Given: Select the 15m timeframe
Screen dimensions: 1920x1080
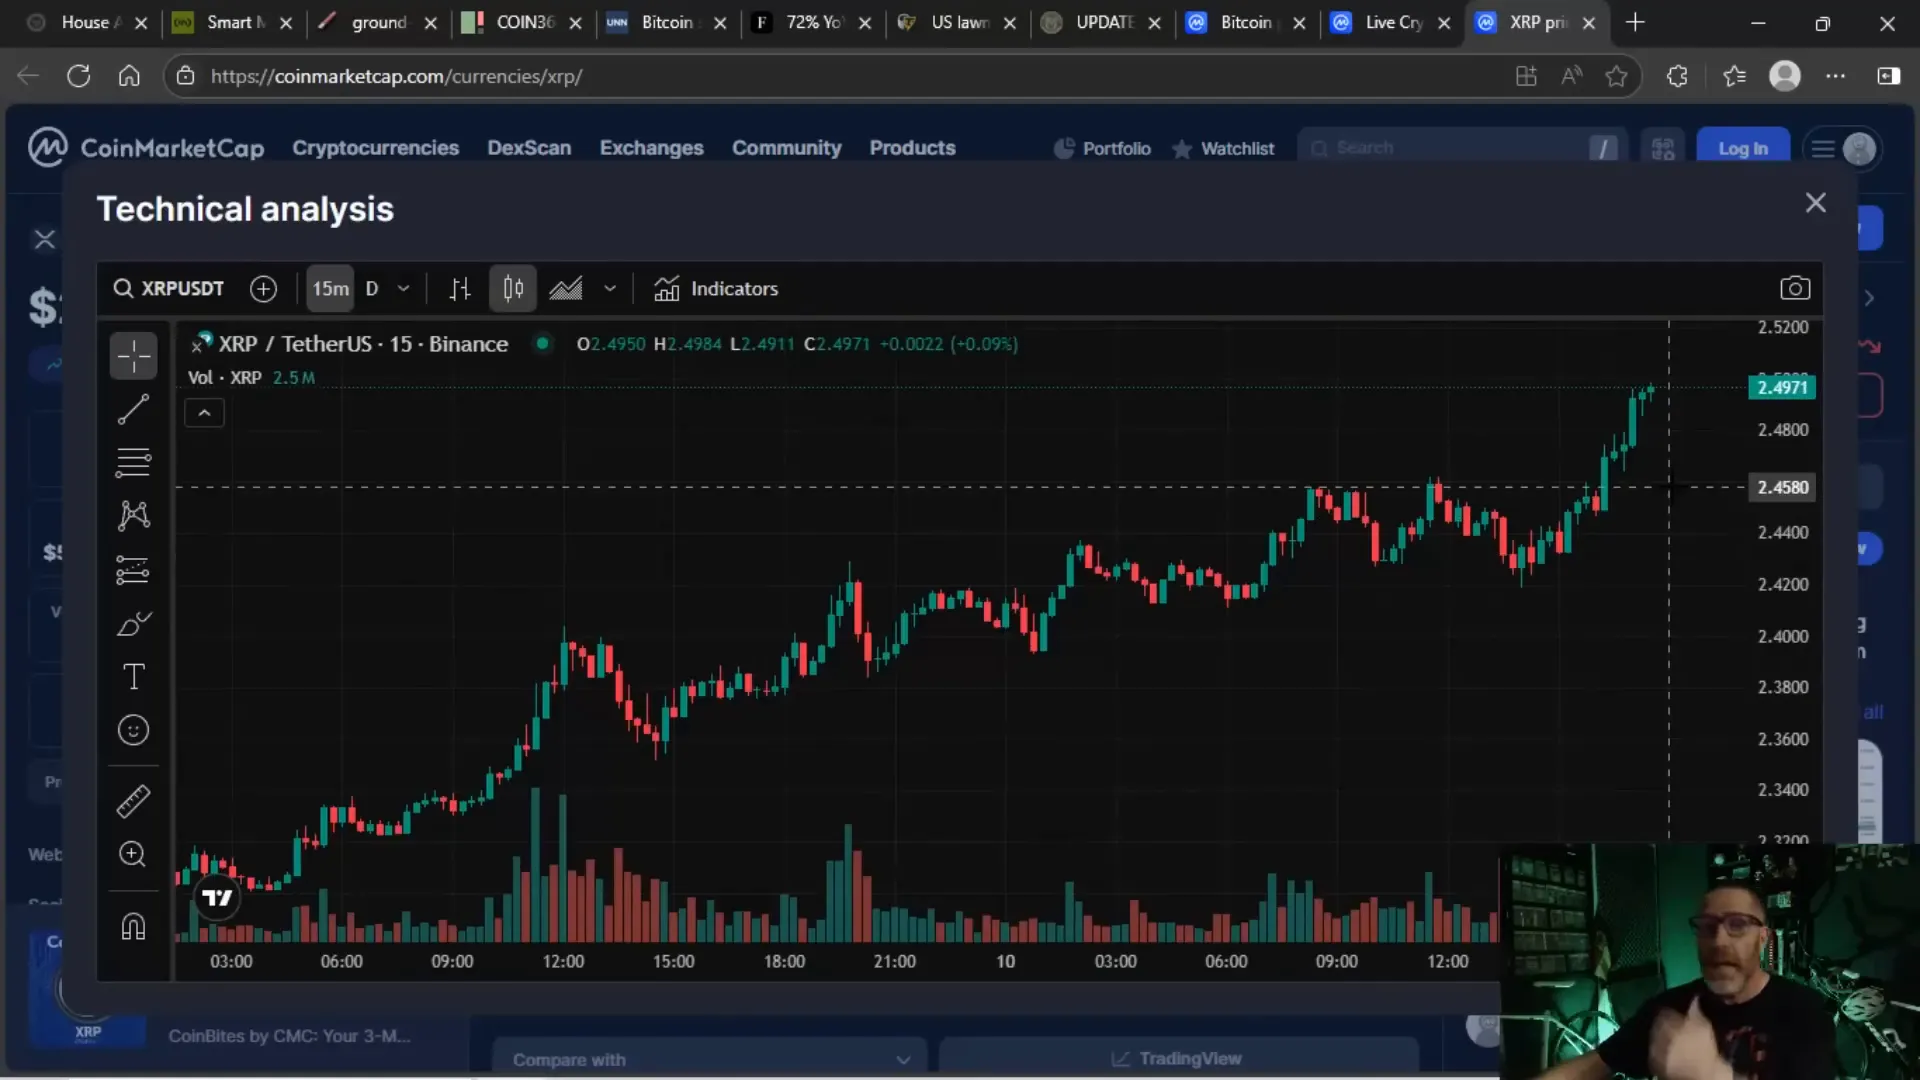Looking at the screenshot, I should 330,289.
